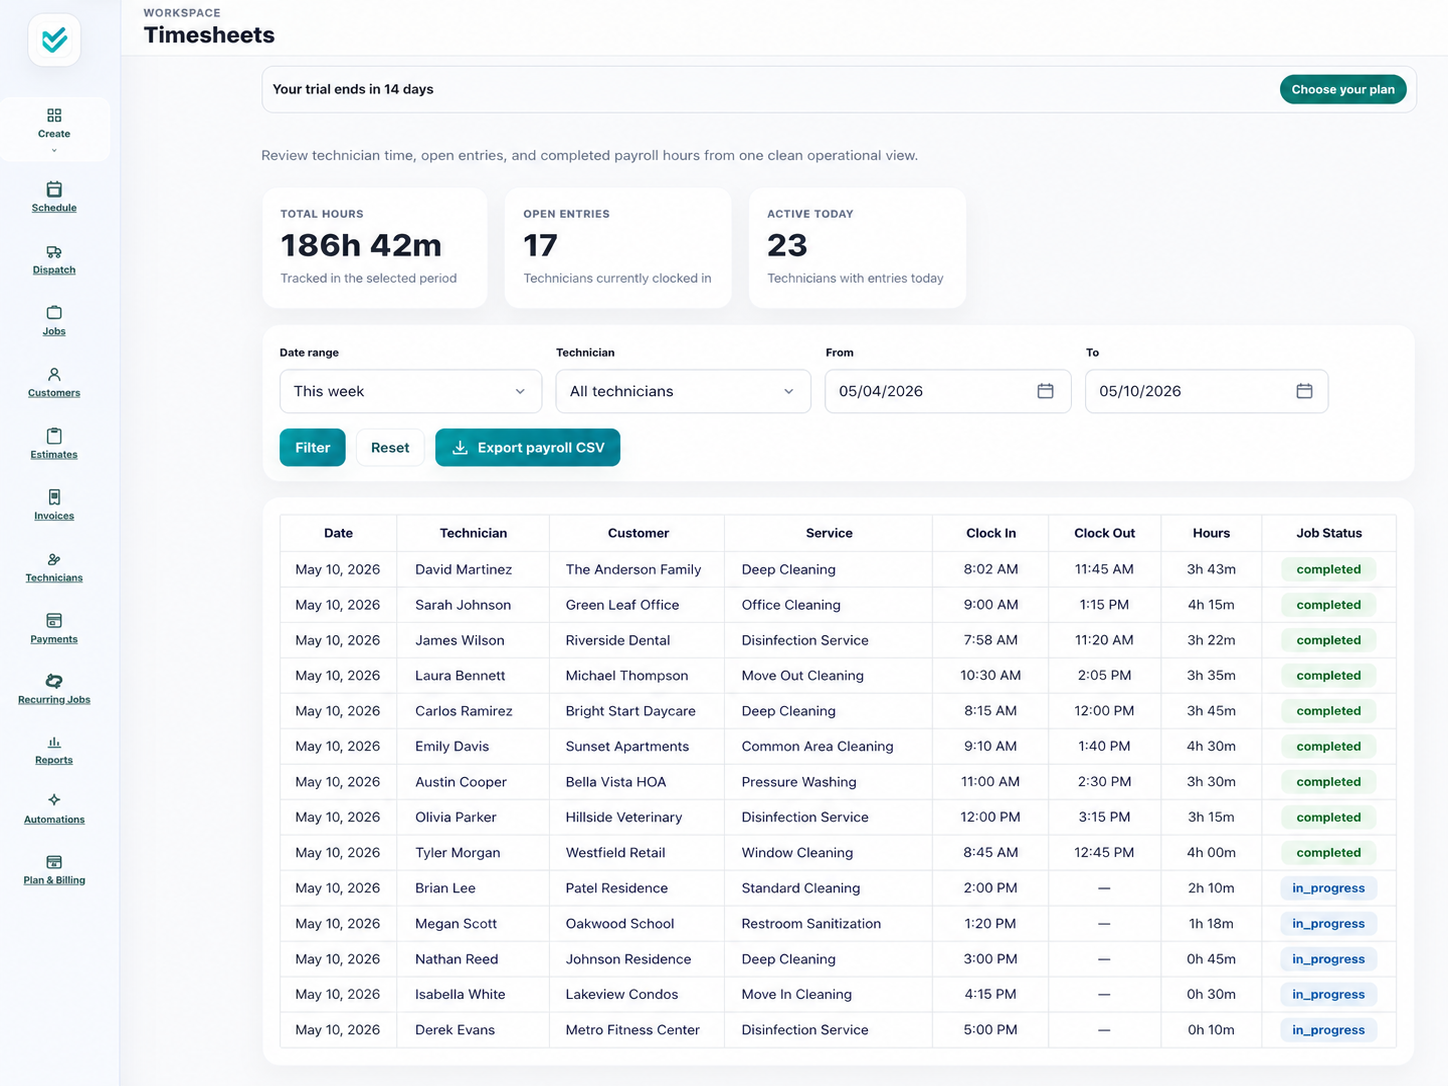This screenshot has height=1086, width=1448.
Task: Open Payments card icon
Action: (x=54, y=621)
